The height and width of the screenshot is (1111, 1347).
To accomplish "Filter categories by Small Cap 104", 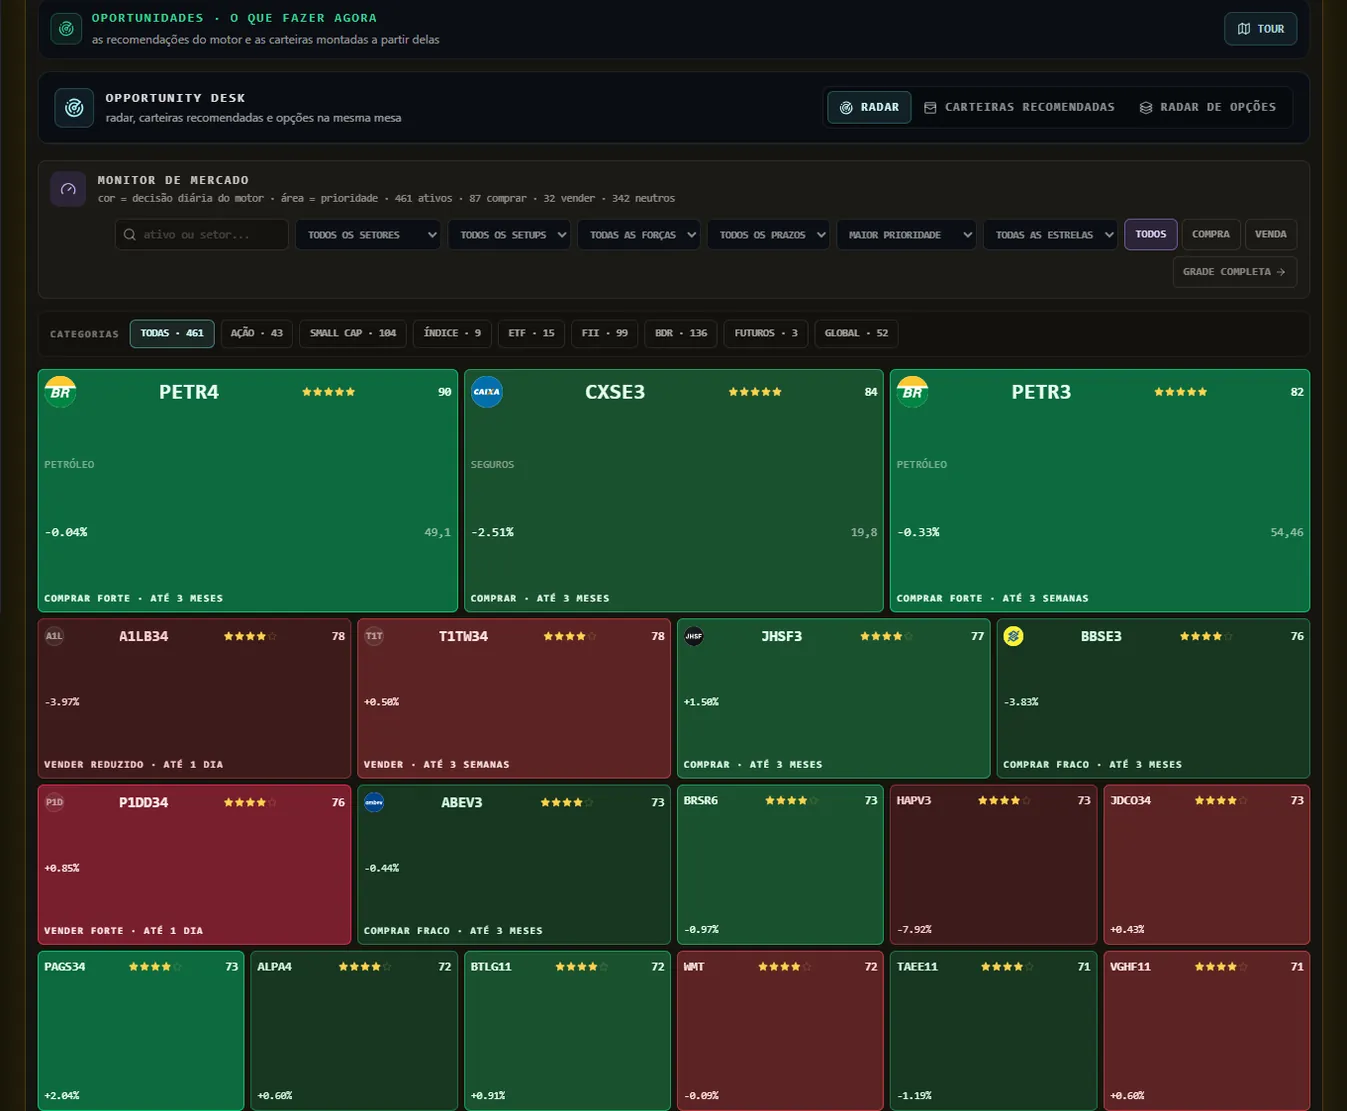I will 353,333.
